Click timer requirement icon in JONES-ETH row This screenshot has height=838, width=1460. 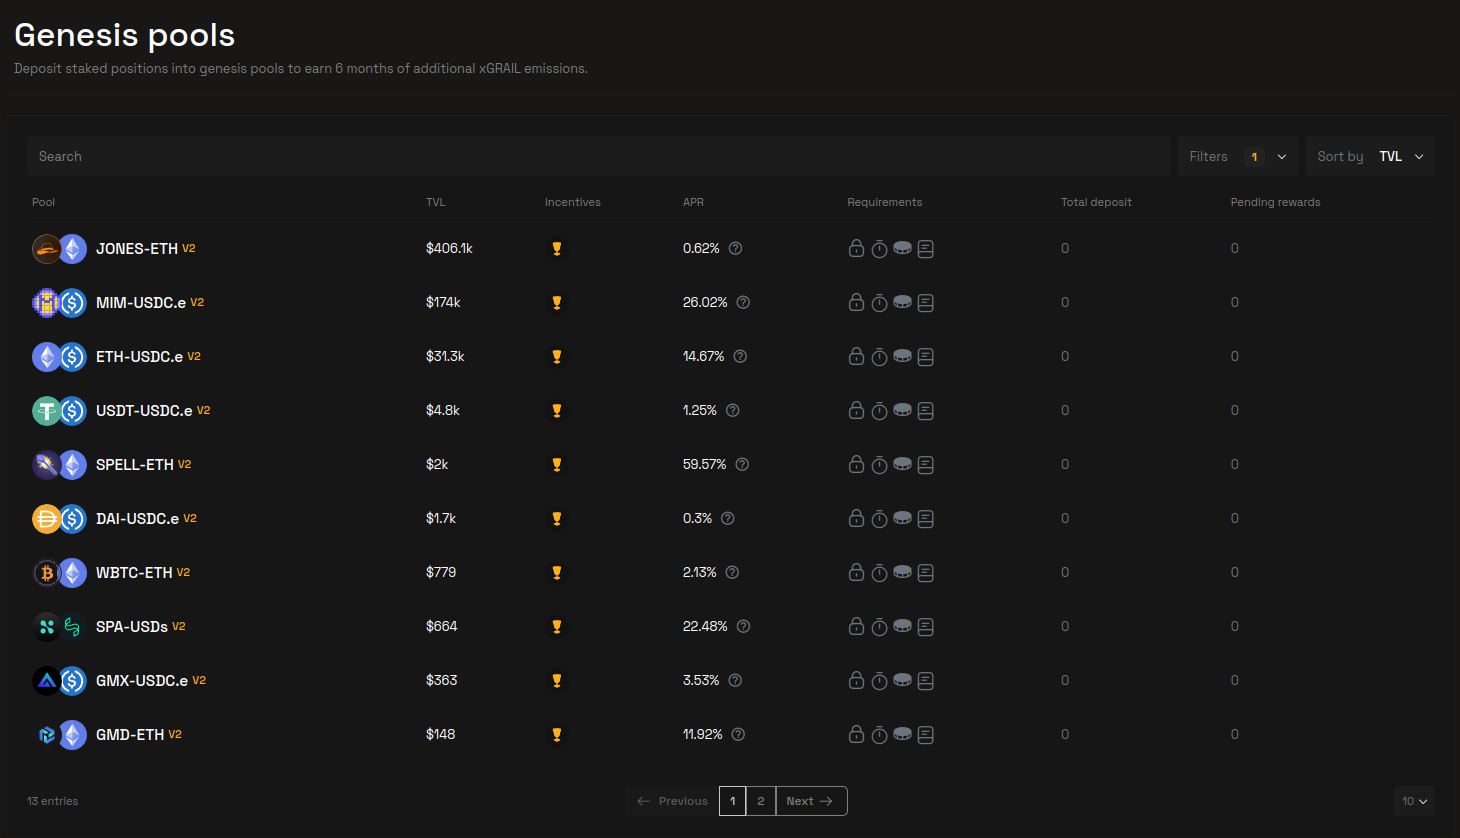pos(879,248)
